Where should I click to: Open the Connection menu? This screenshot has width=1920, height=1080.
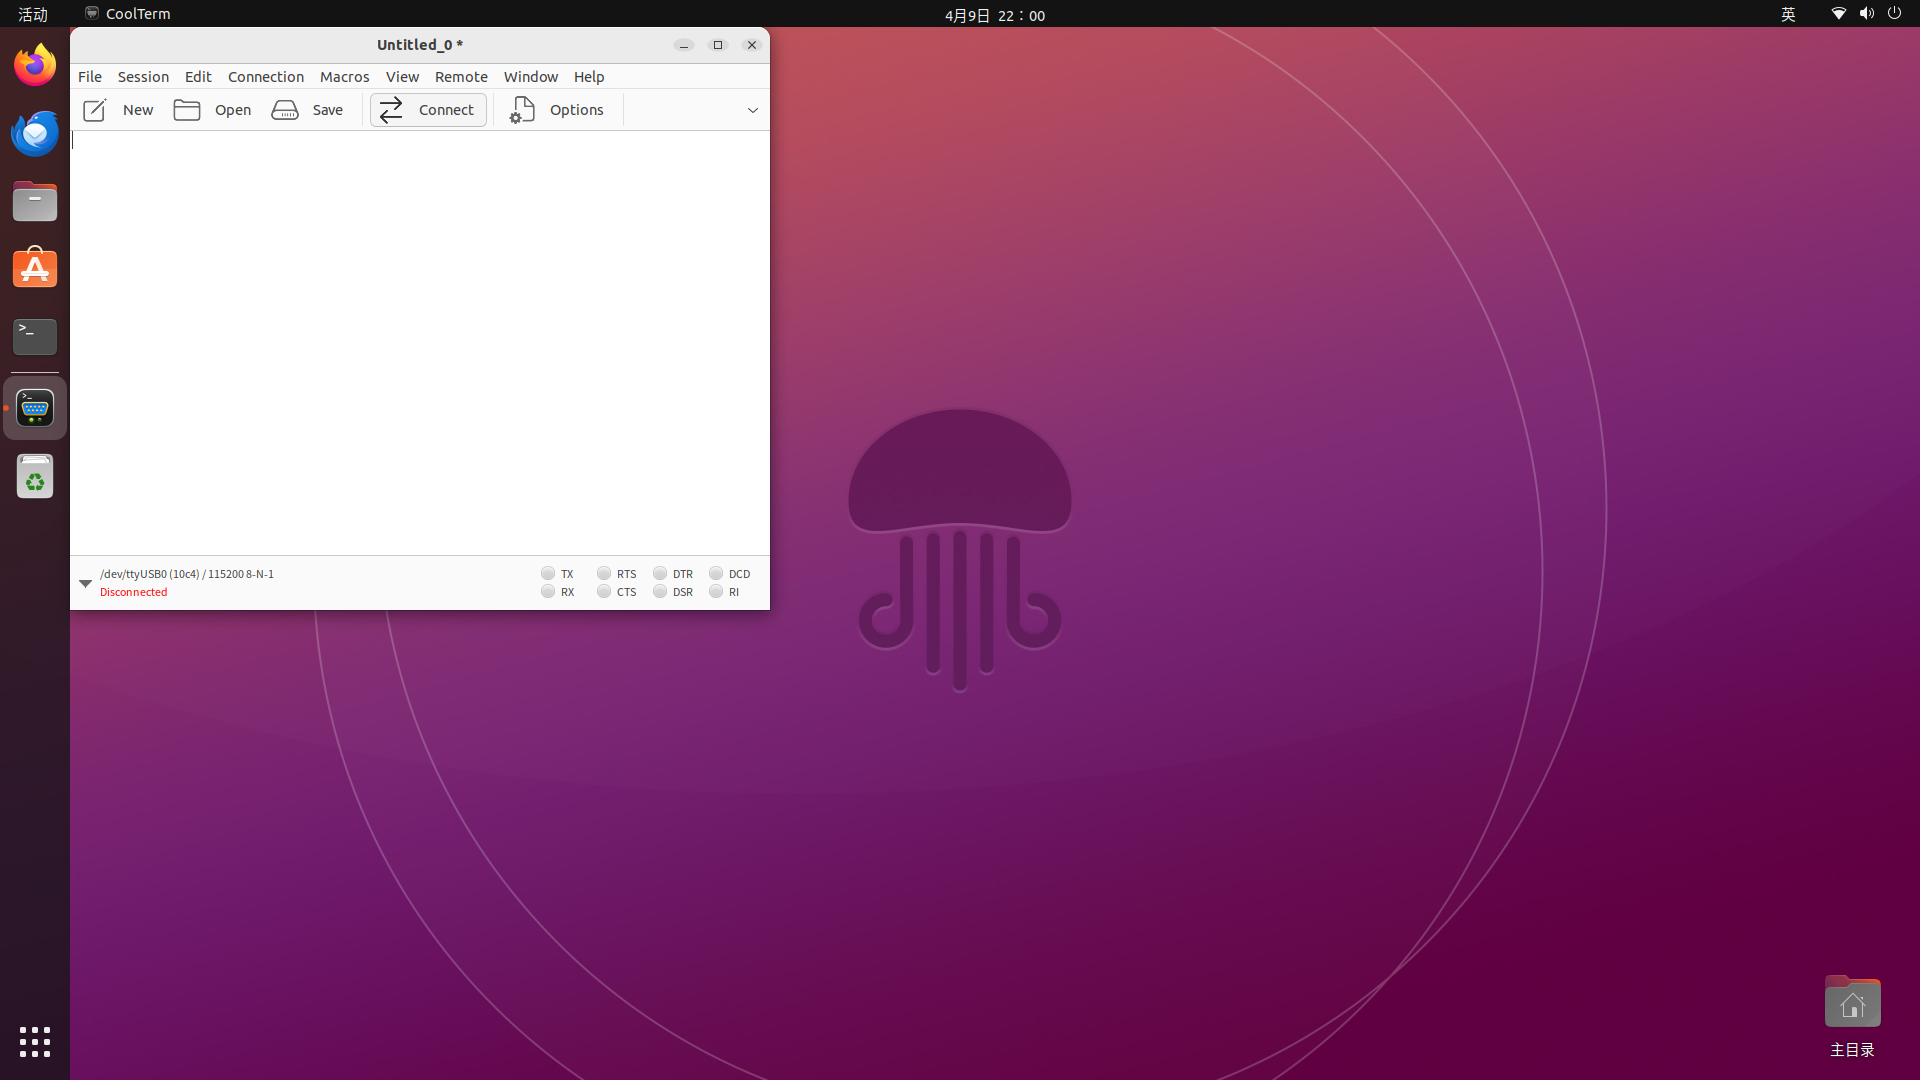coord(265,77)
